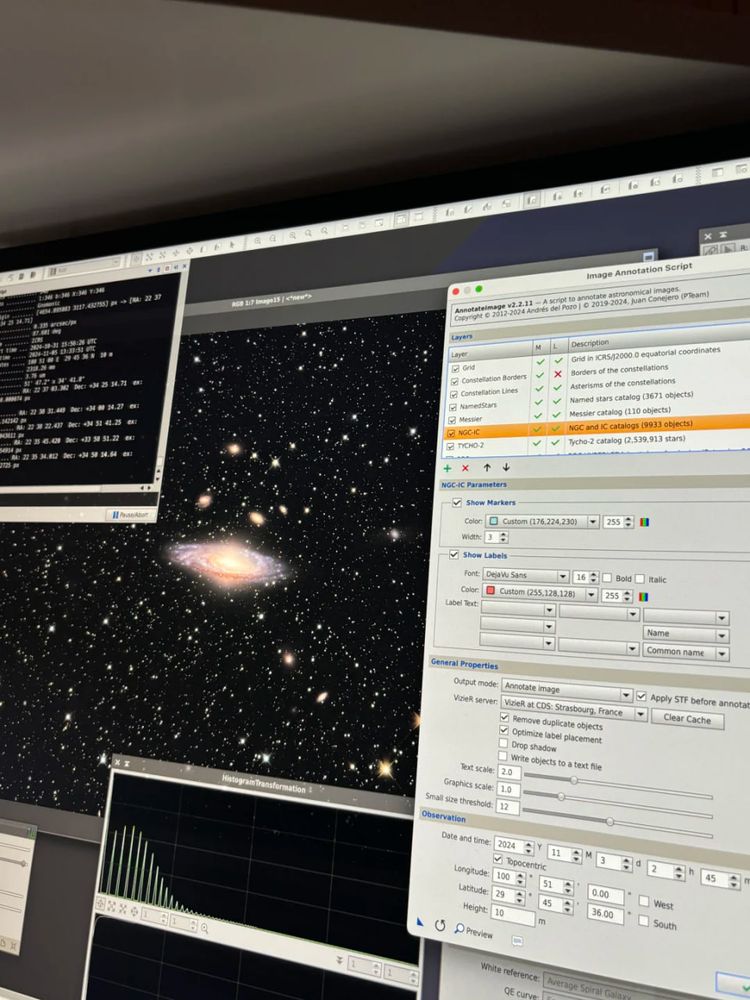The width and height of the screenshot is (750, 1000).
Task: Click the small documentation icon beside Preview
Action: pos(518,941)
